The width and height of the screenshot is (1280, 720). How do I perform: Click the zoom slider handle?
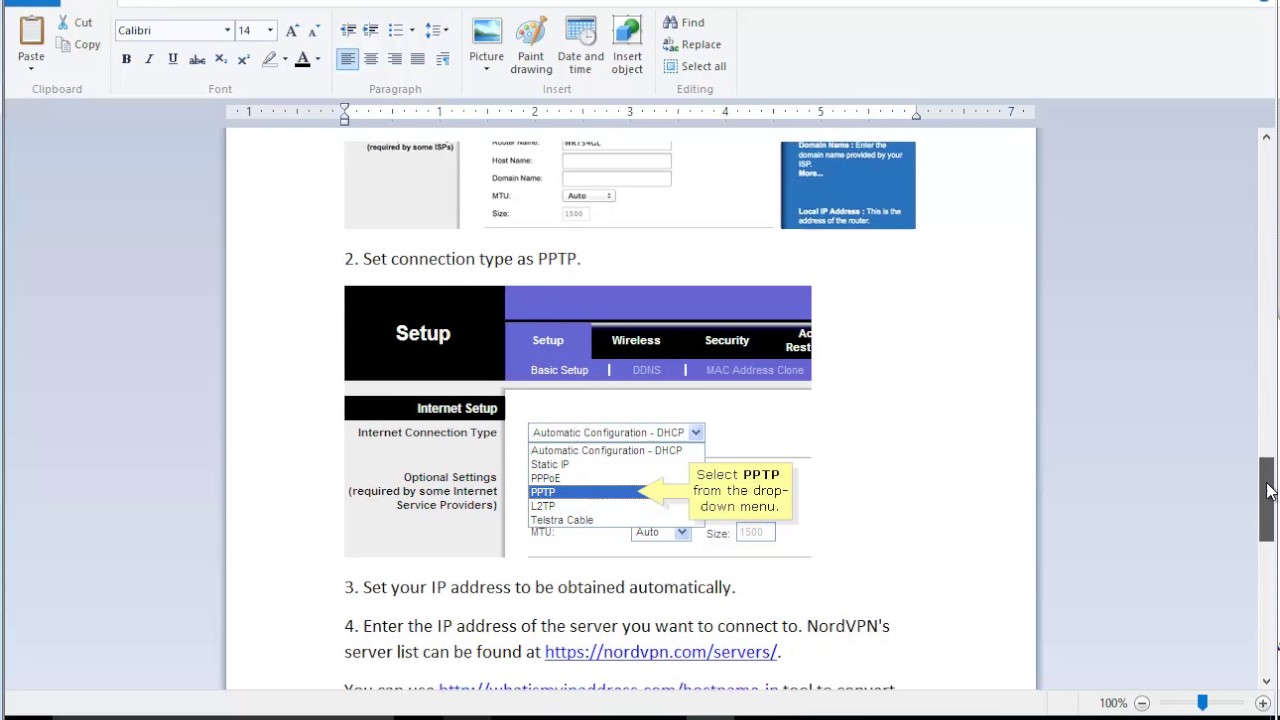coord(1202,703)
